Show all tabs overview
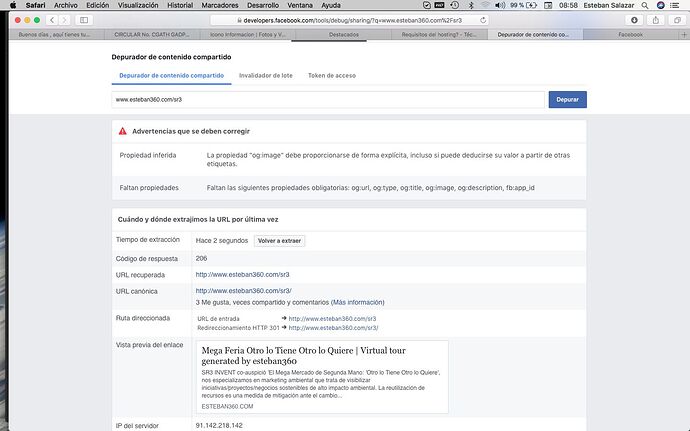 click(x=677, y=20)
